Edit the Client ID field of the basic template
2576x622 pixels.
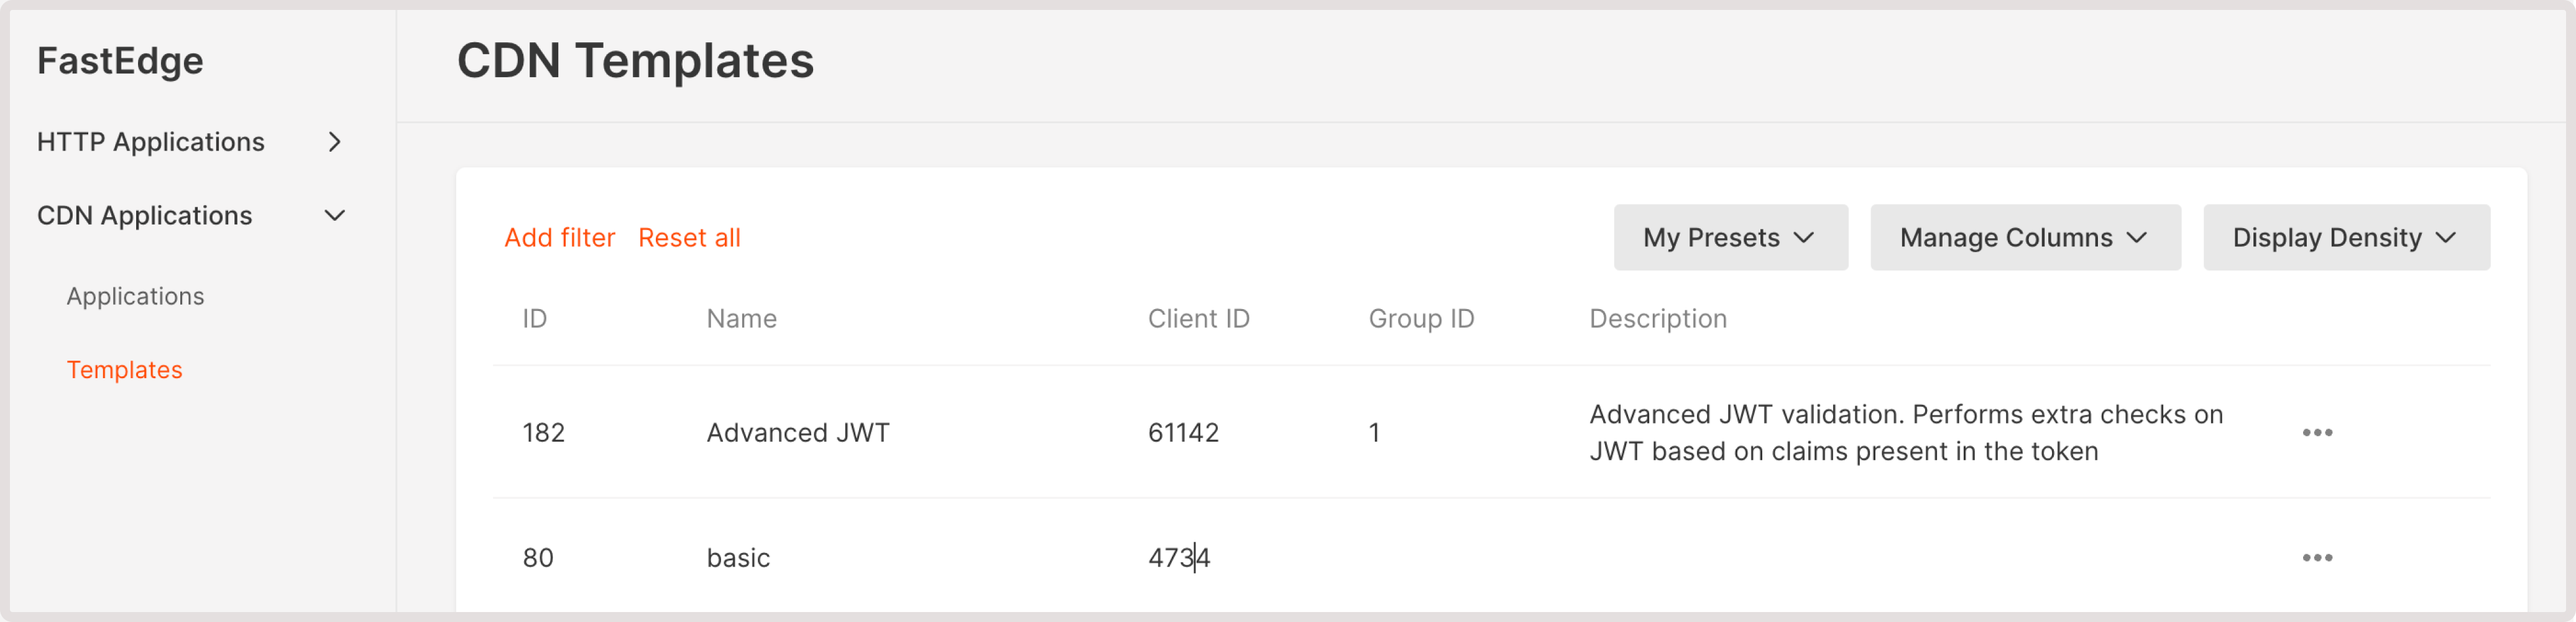pyautogui.click(x=1180, y=558)
